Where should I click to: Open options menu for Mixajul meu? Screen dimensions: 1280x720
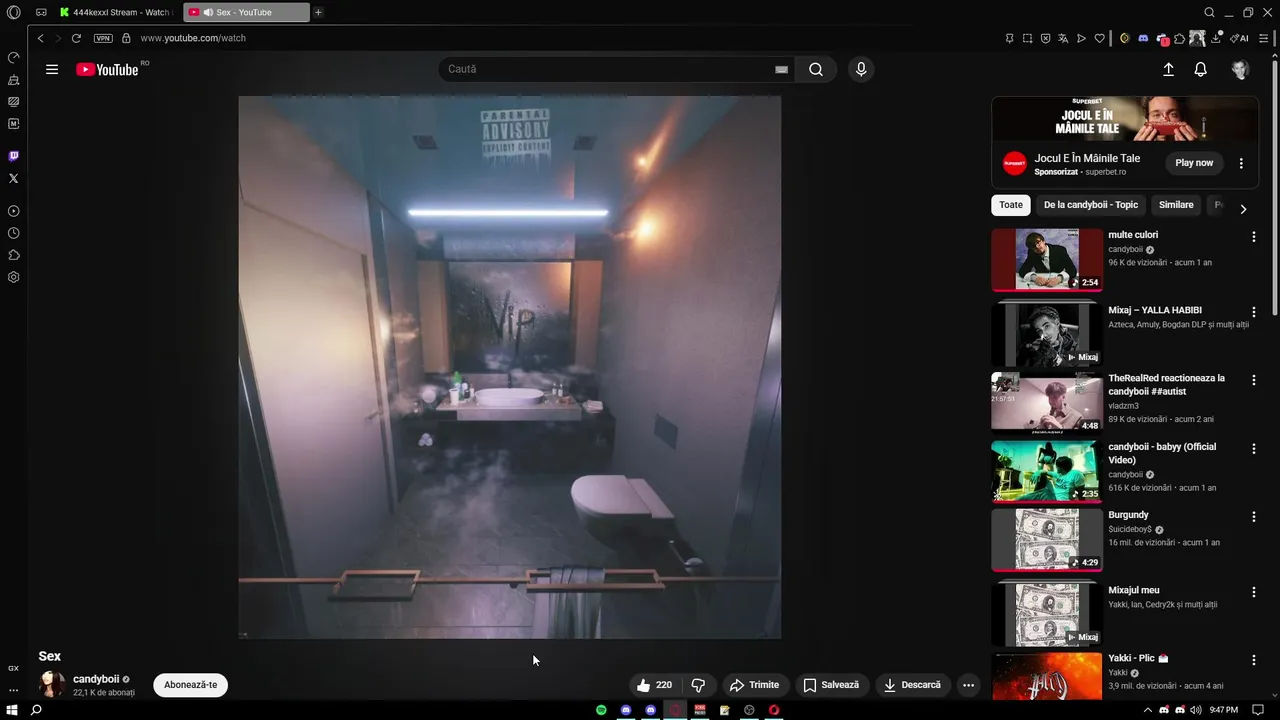(x=1253, y=592)
